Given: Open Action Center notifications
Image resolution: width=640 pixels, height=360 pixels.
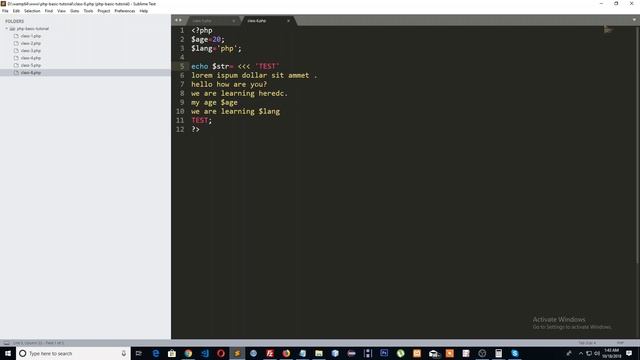Looking at the screenshot, I should tap(629, 353).
